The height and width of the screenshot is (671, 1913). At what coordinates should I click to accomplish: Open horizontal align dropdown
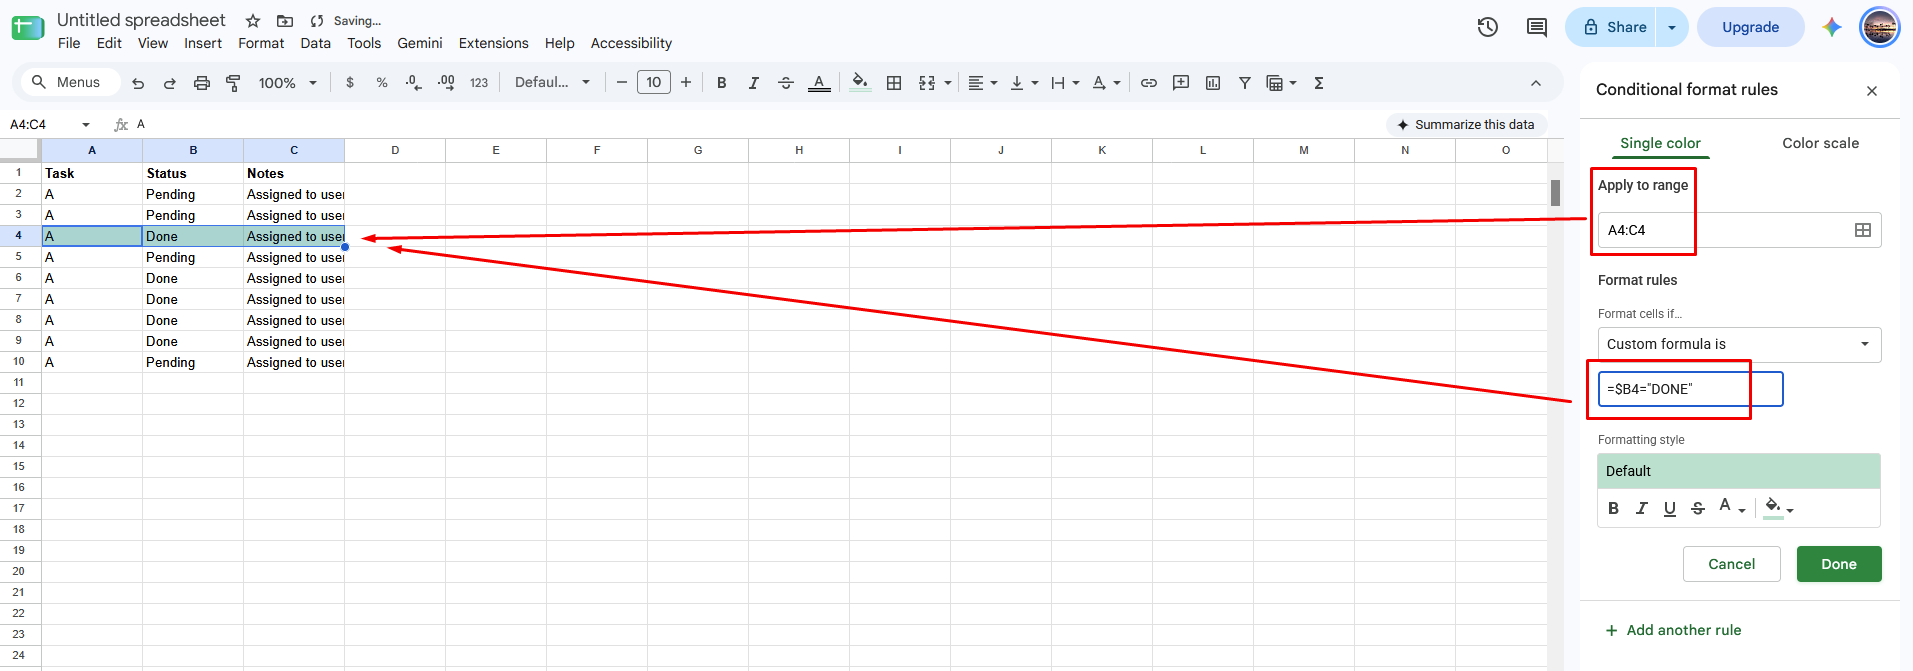(x=983, y=83)
